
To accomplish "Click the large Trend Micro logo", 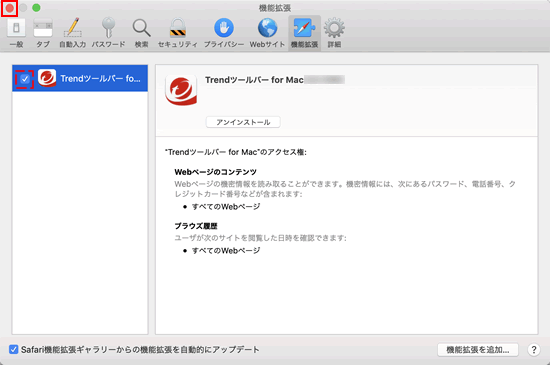I will point(181,90).
